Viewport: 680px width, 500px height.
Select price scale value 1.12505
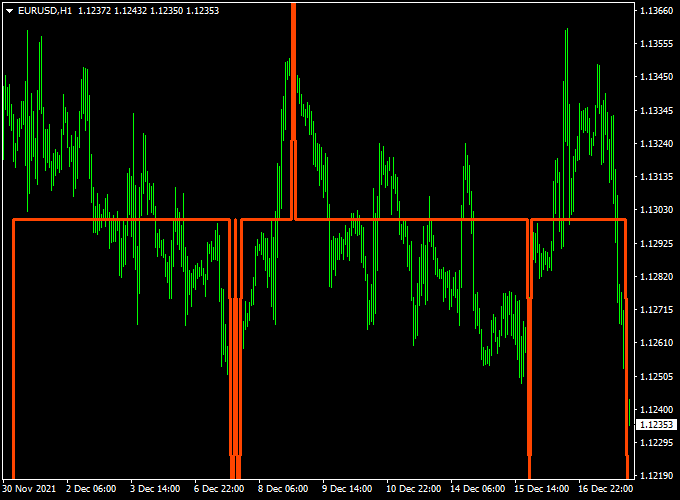tap(656, 376)
